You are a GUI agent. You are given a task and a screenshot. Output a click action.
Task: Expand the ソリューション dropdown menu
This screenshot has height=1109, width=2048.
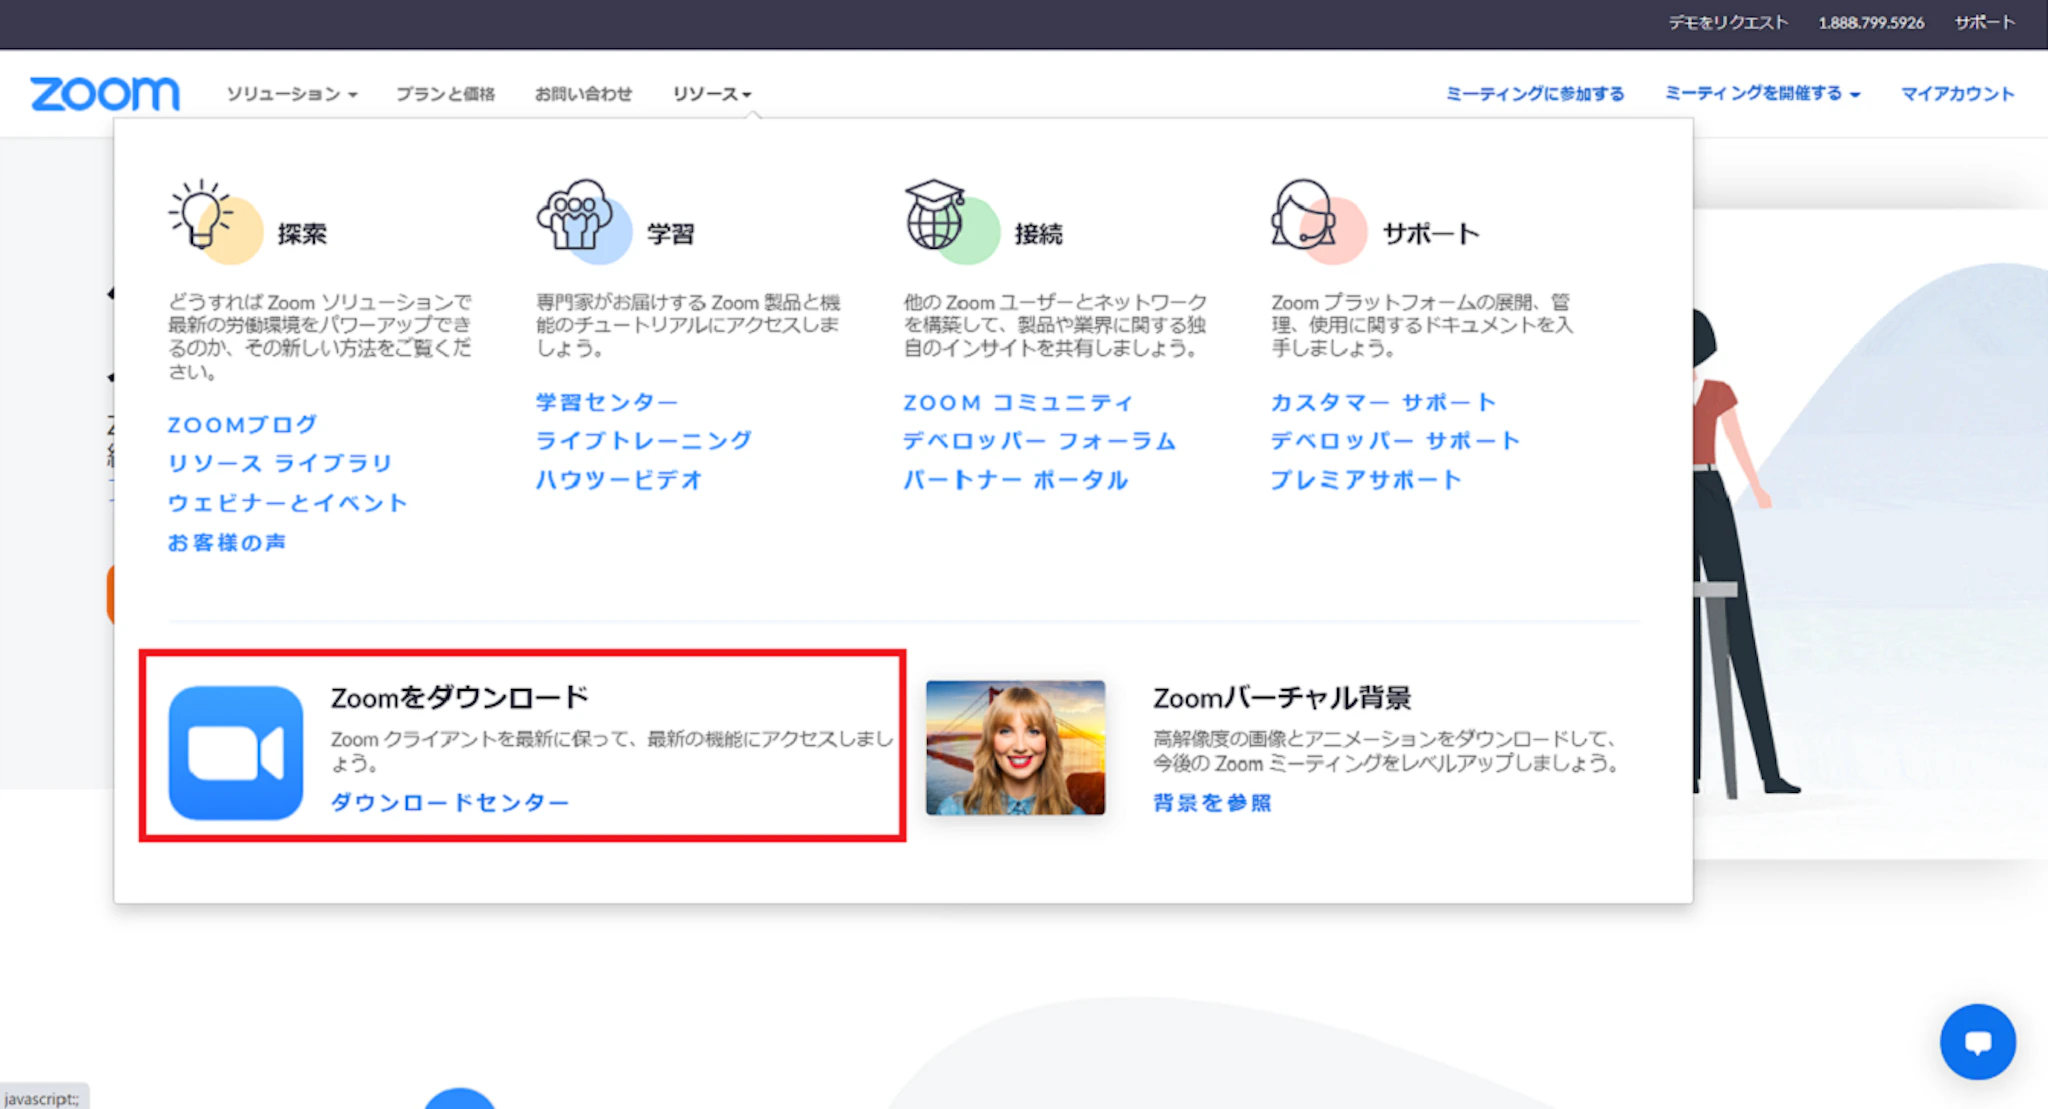coord(291,94)
